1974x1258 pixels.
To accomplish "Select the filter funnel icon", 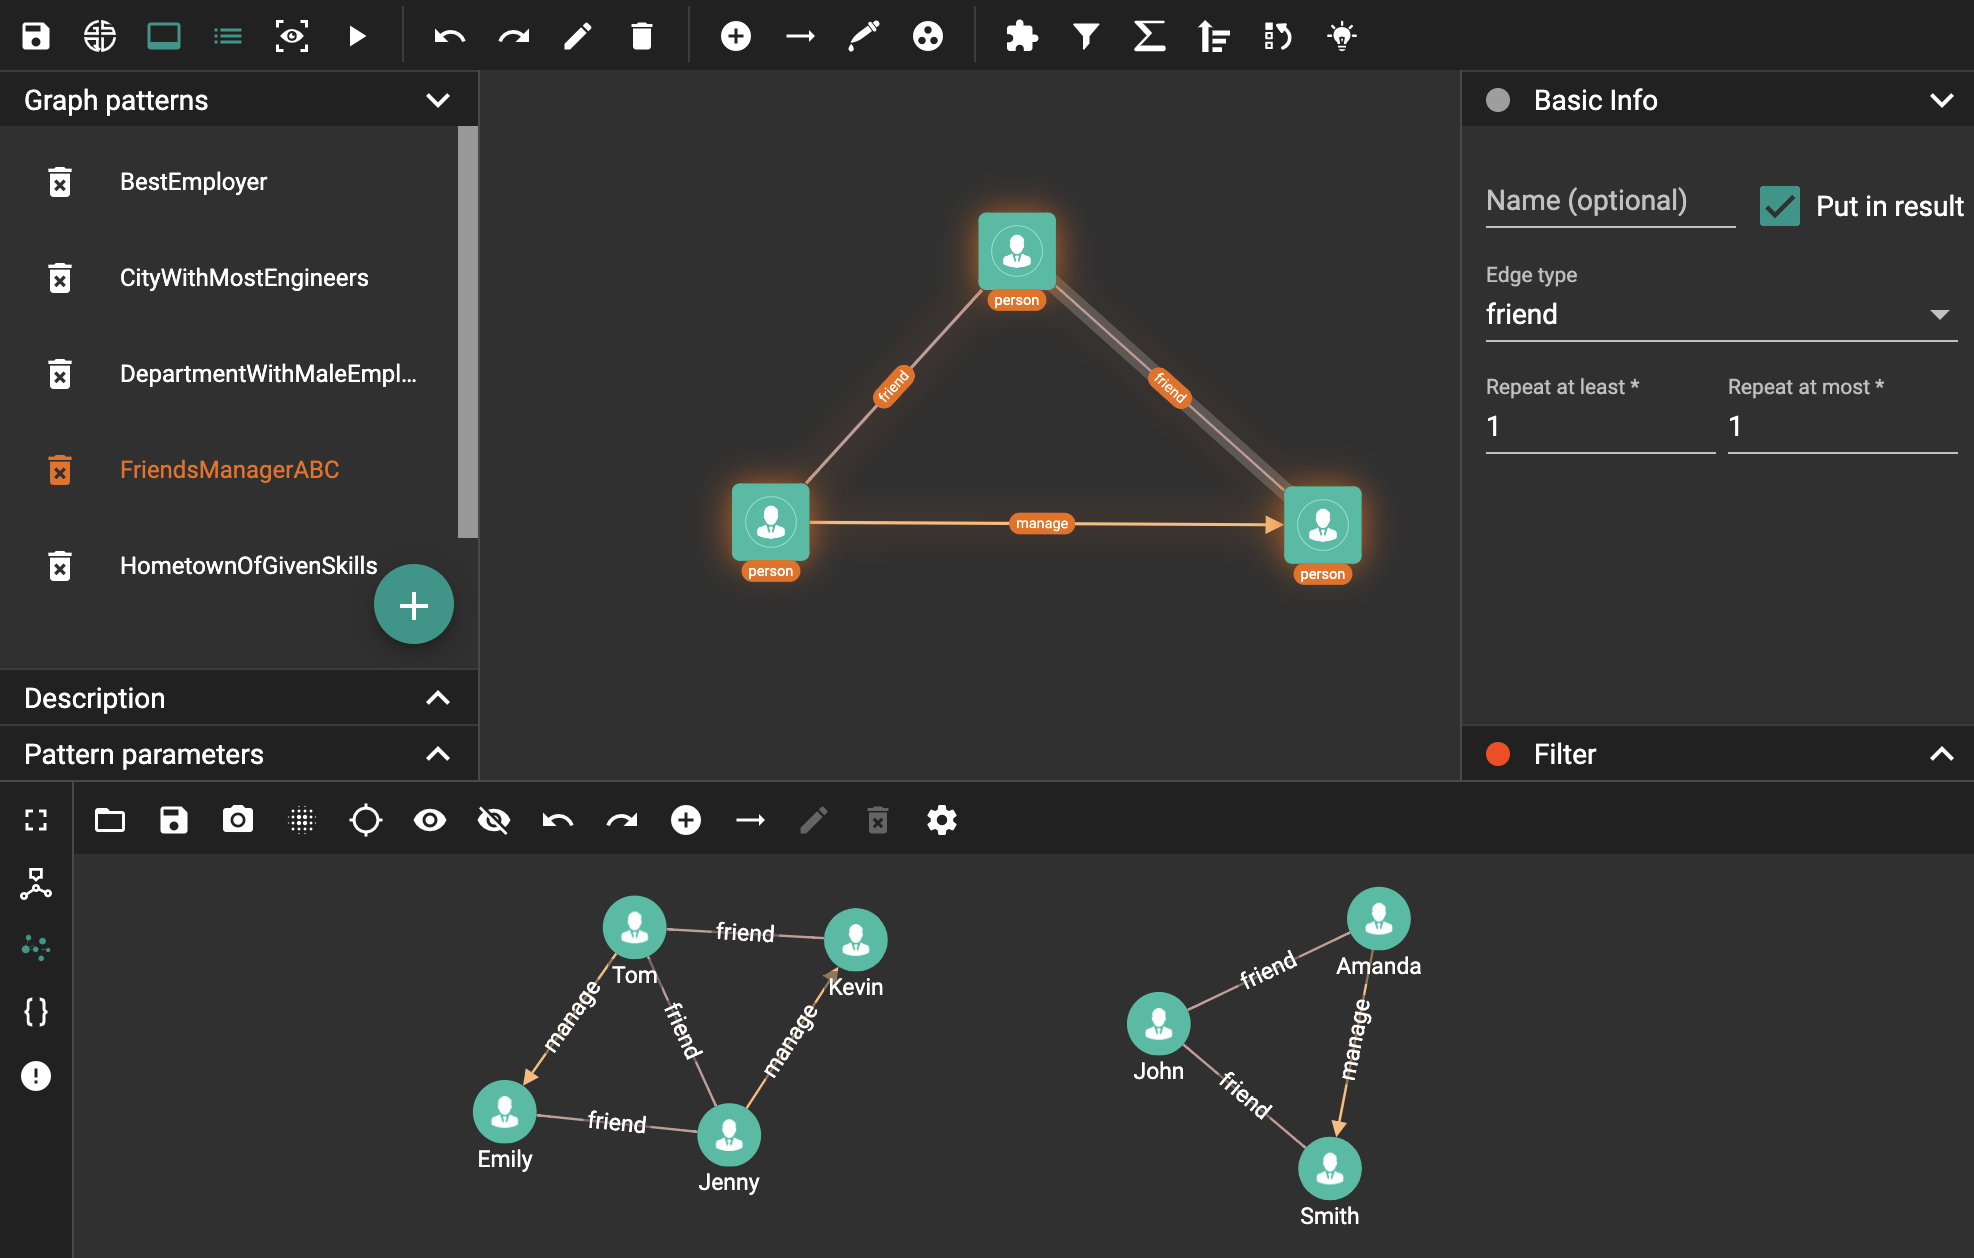I will coord(1085,37).
